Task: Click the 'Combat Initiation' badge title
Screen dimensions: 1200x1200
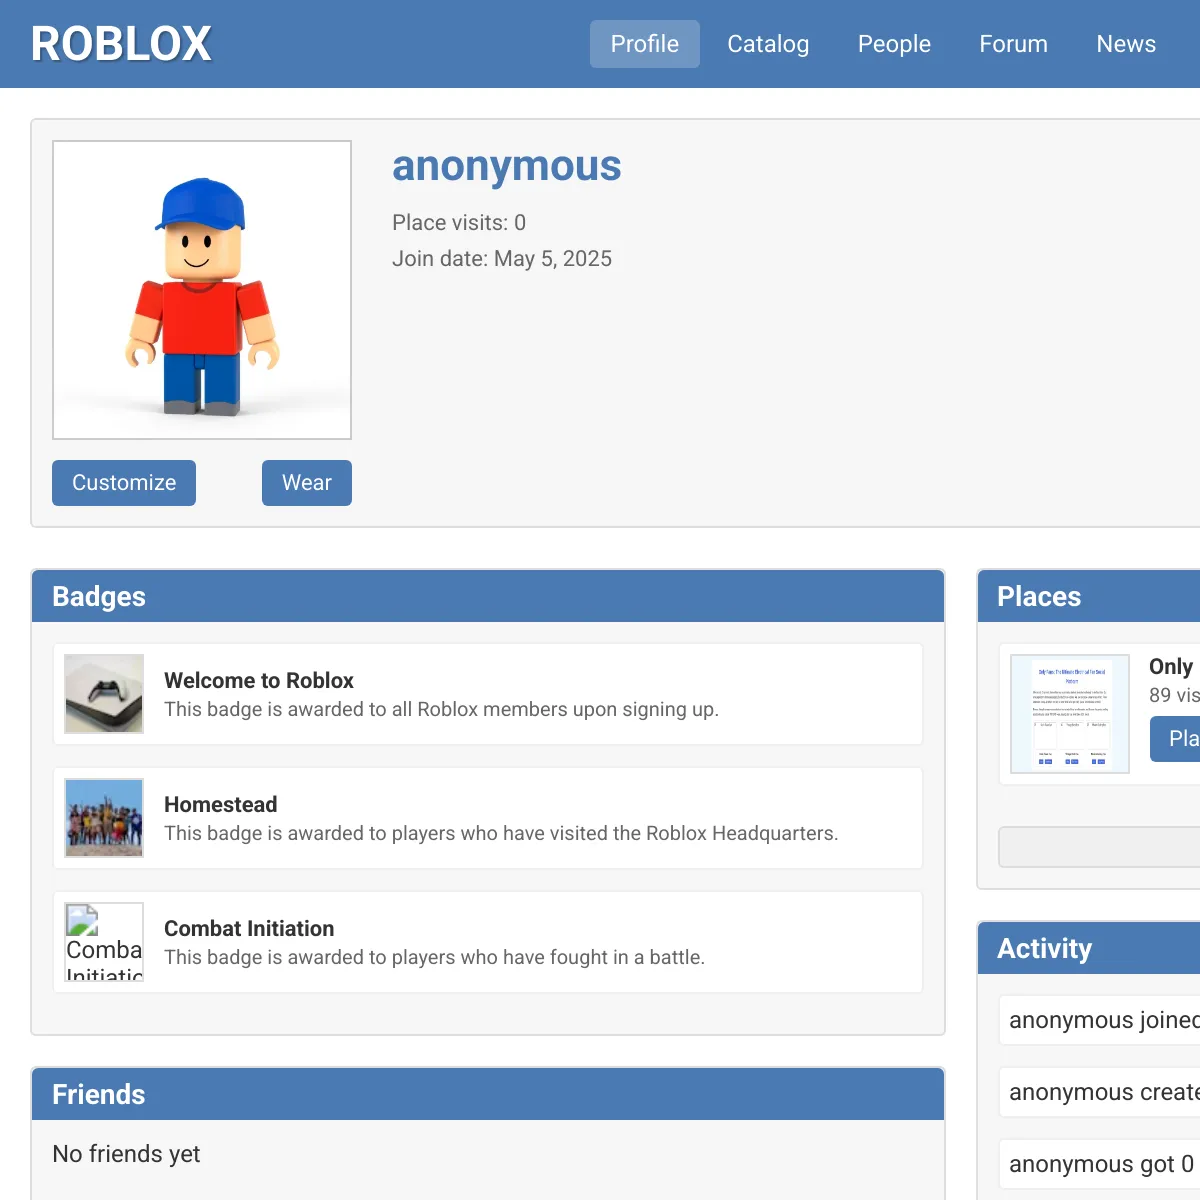Action: (x=249, y=928)
